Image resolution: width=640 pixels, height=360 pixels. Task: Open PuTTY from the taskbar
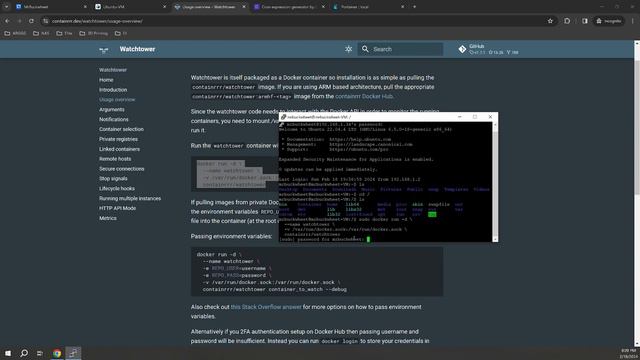tap(73, 353)
